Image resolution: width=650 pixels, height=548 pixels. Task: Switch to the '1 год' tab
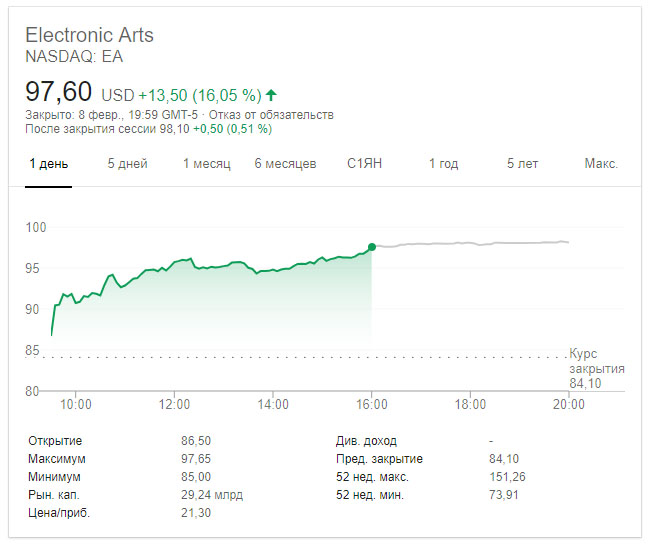click(443, 164)
